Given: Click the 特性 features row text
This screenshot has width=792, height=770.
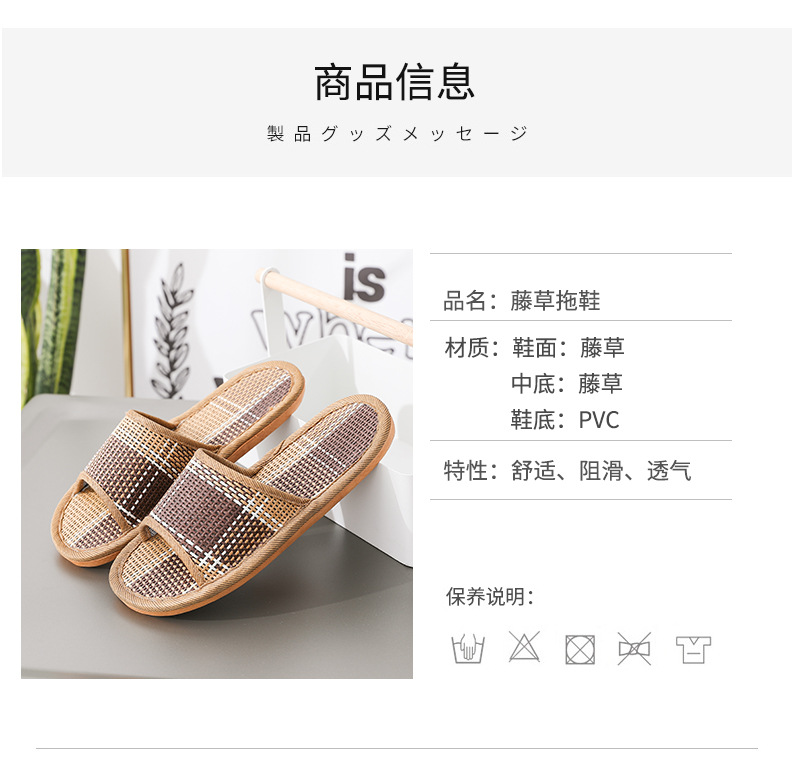Looking at the screenshot, I should [x=567, y=470].
